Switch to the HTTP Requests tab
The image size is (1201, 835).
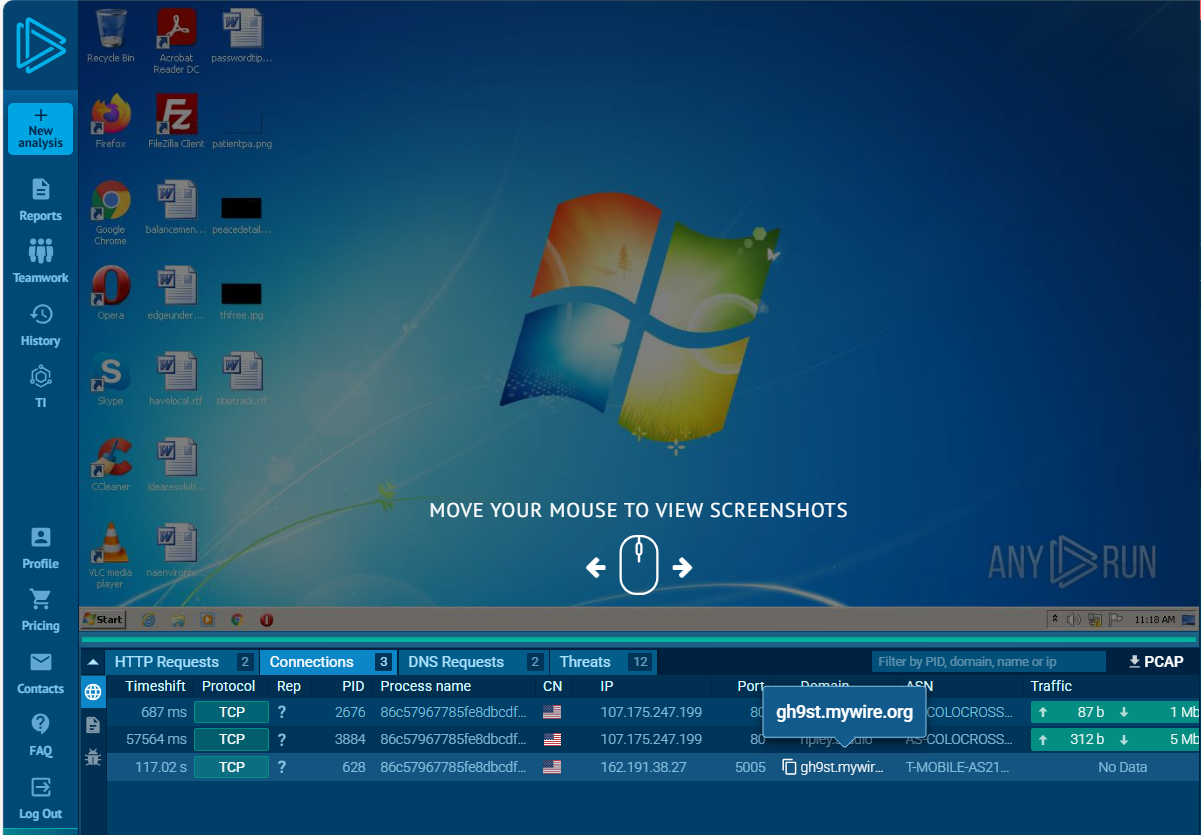pos(183,662)
